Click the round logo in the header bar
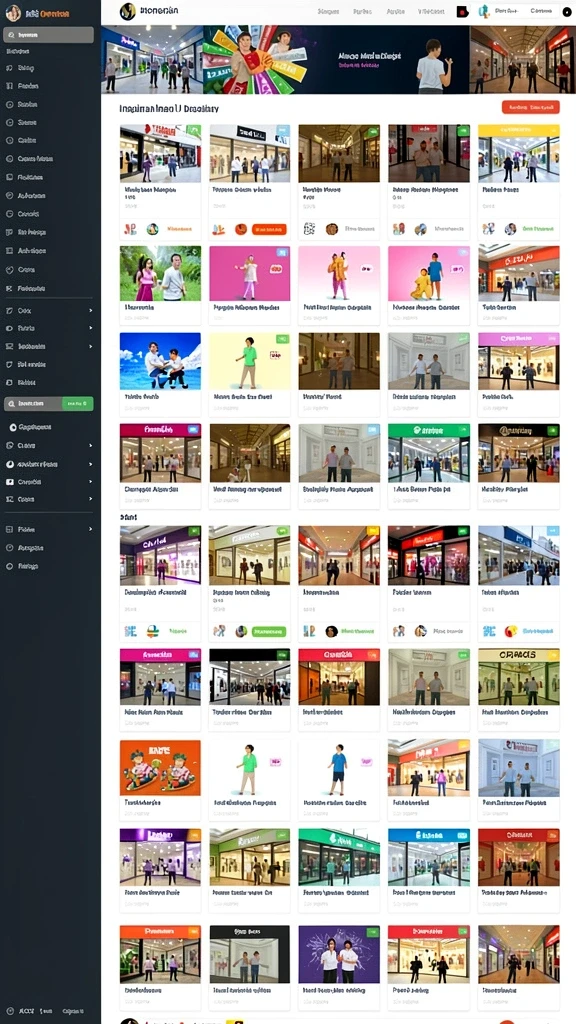576x1024 pixels. [129, 11]
